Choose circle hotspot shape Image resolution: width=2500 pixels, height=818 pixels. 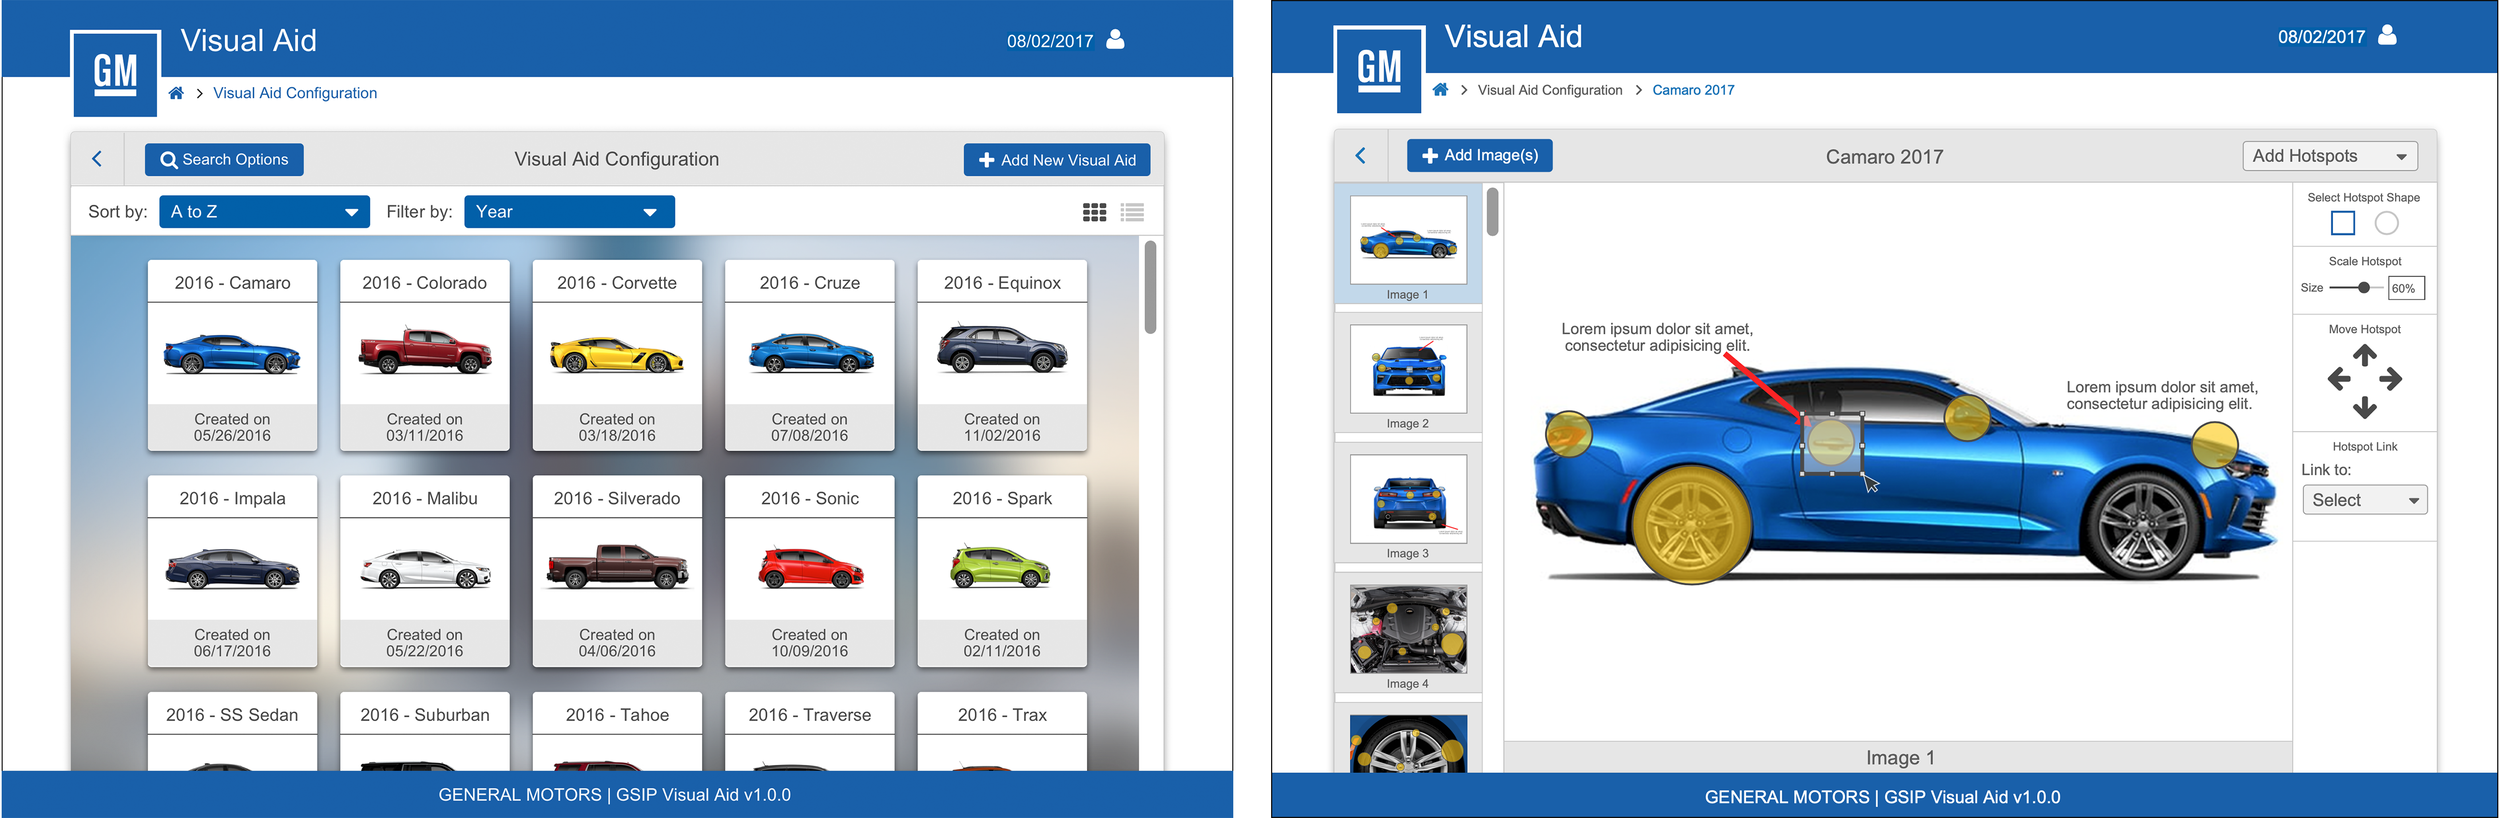(x=2386, y=223)
